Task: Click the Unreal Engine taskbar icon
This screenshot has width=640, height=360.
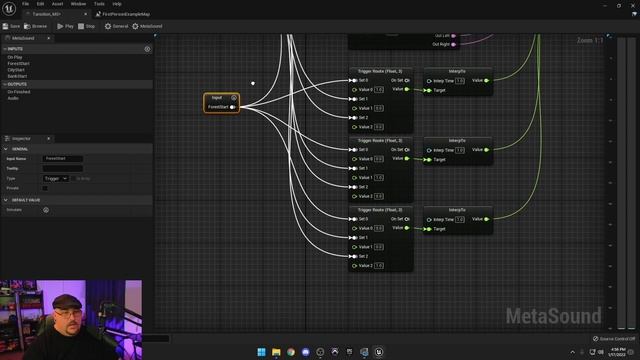Action: pos(379,352)
